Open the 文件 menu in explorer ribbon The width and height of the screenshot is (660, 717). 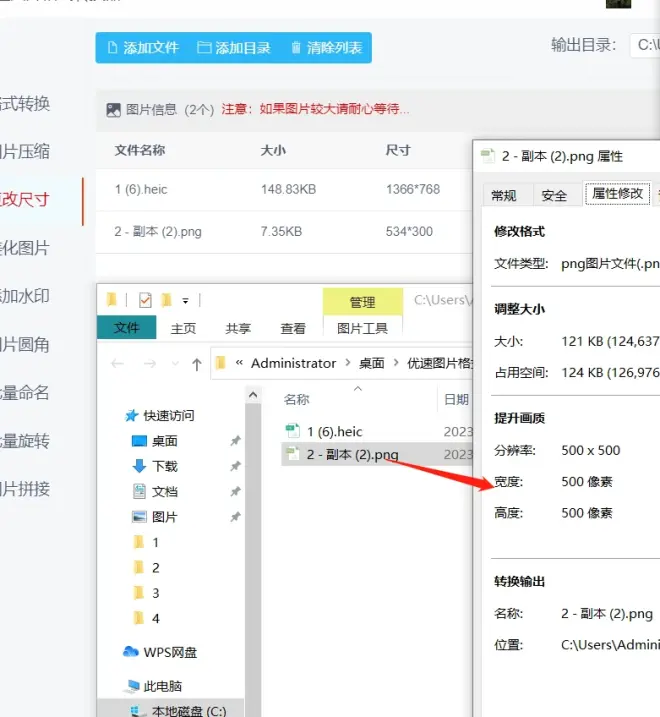(x=127, y=327)
